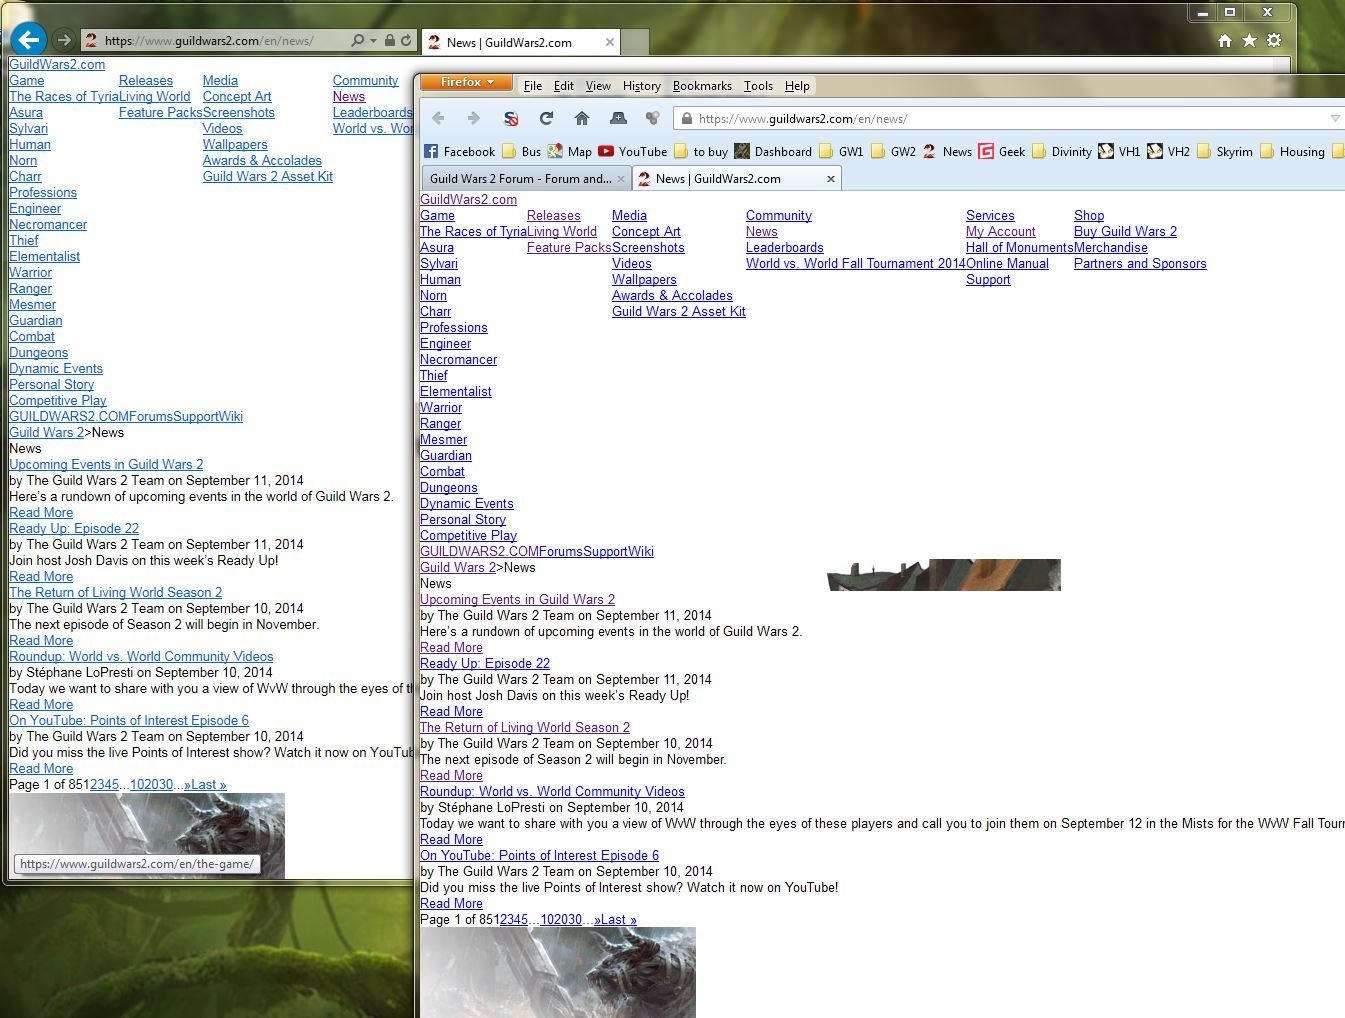The image size is (1345, 1018).
Task: Click the Firefox forward arrow
Action: click(474, 118)
